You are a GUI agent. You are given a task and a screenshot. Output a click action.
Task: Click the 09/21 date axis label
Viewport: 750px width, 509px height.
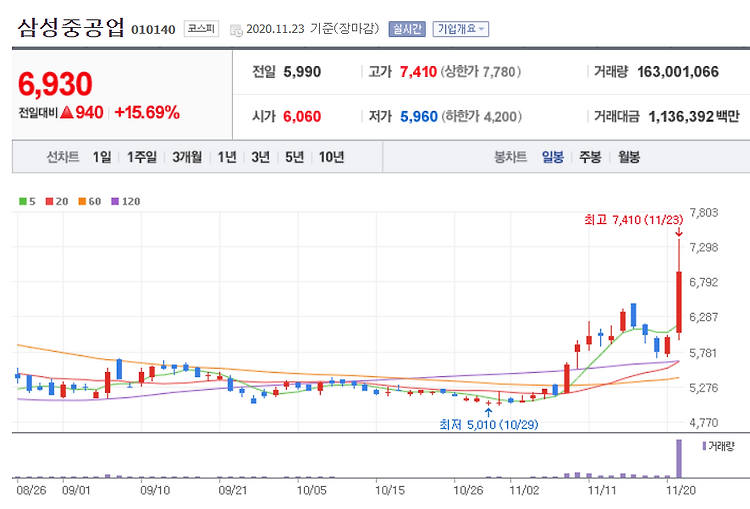click(233, 490)
